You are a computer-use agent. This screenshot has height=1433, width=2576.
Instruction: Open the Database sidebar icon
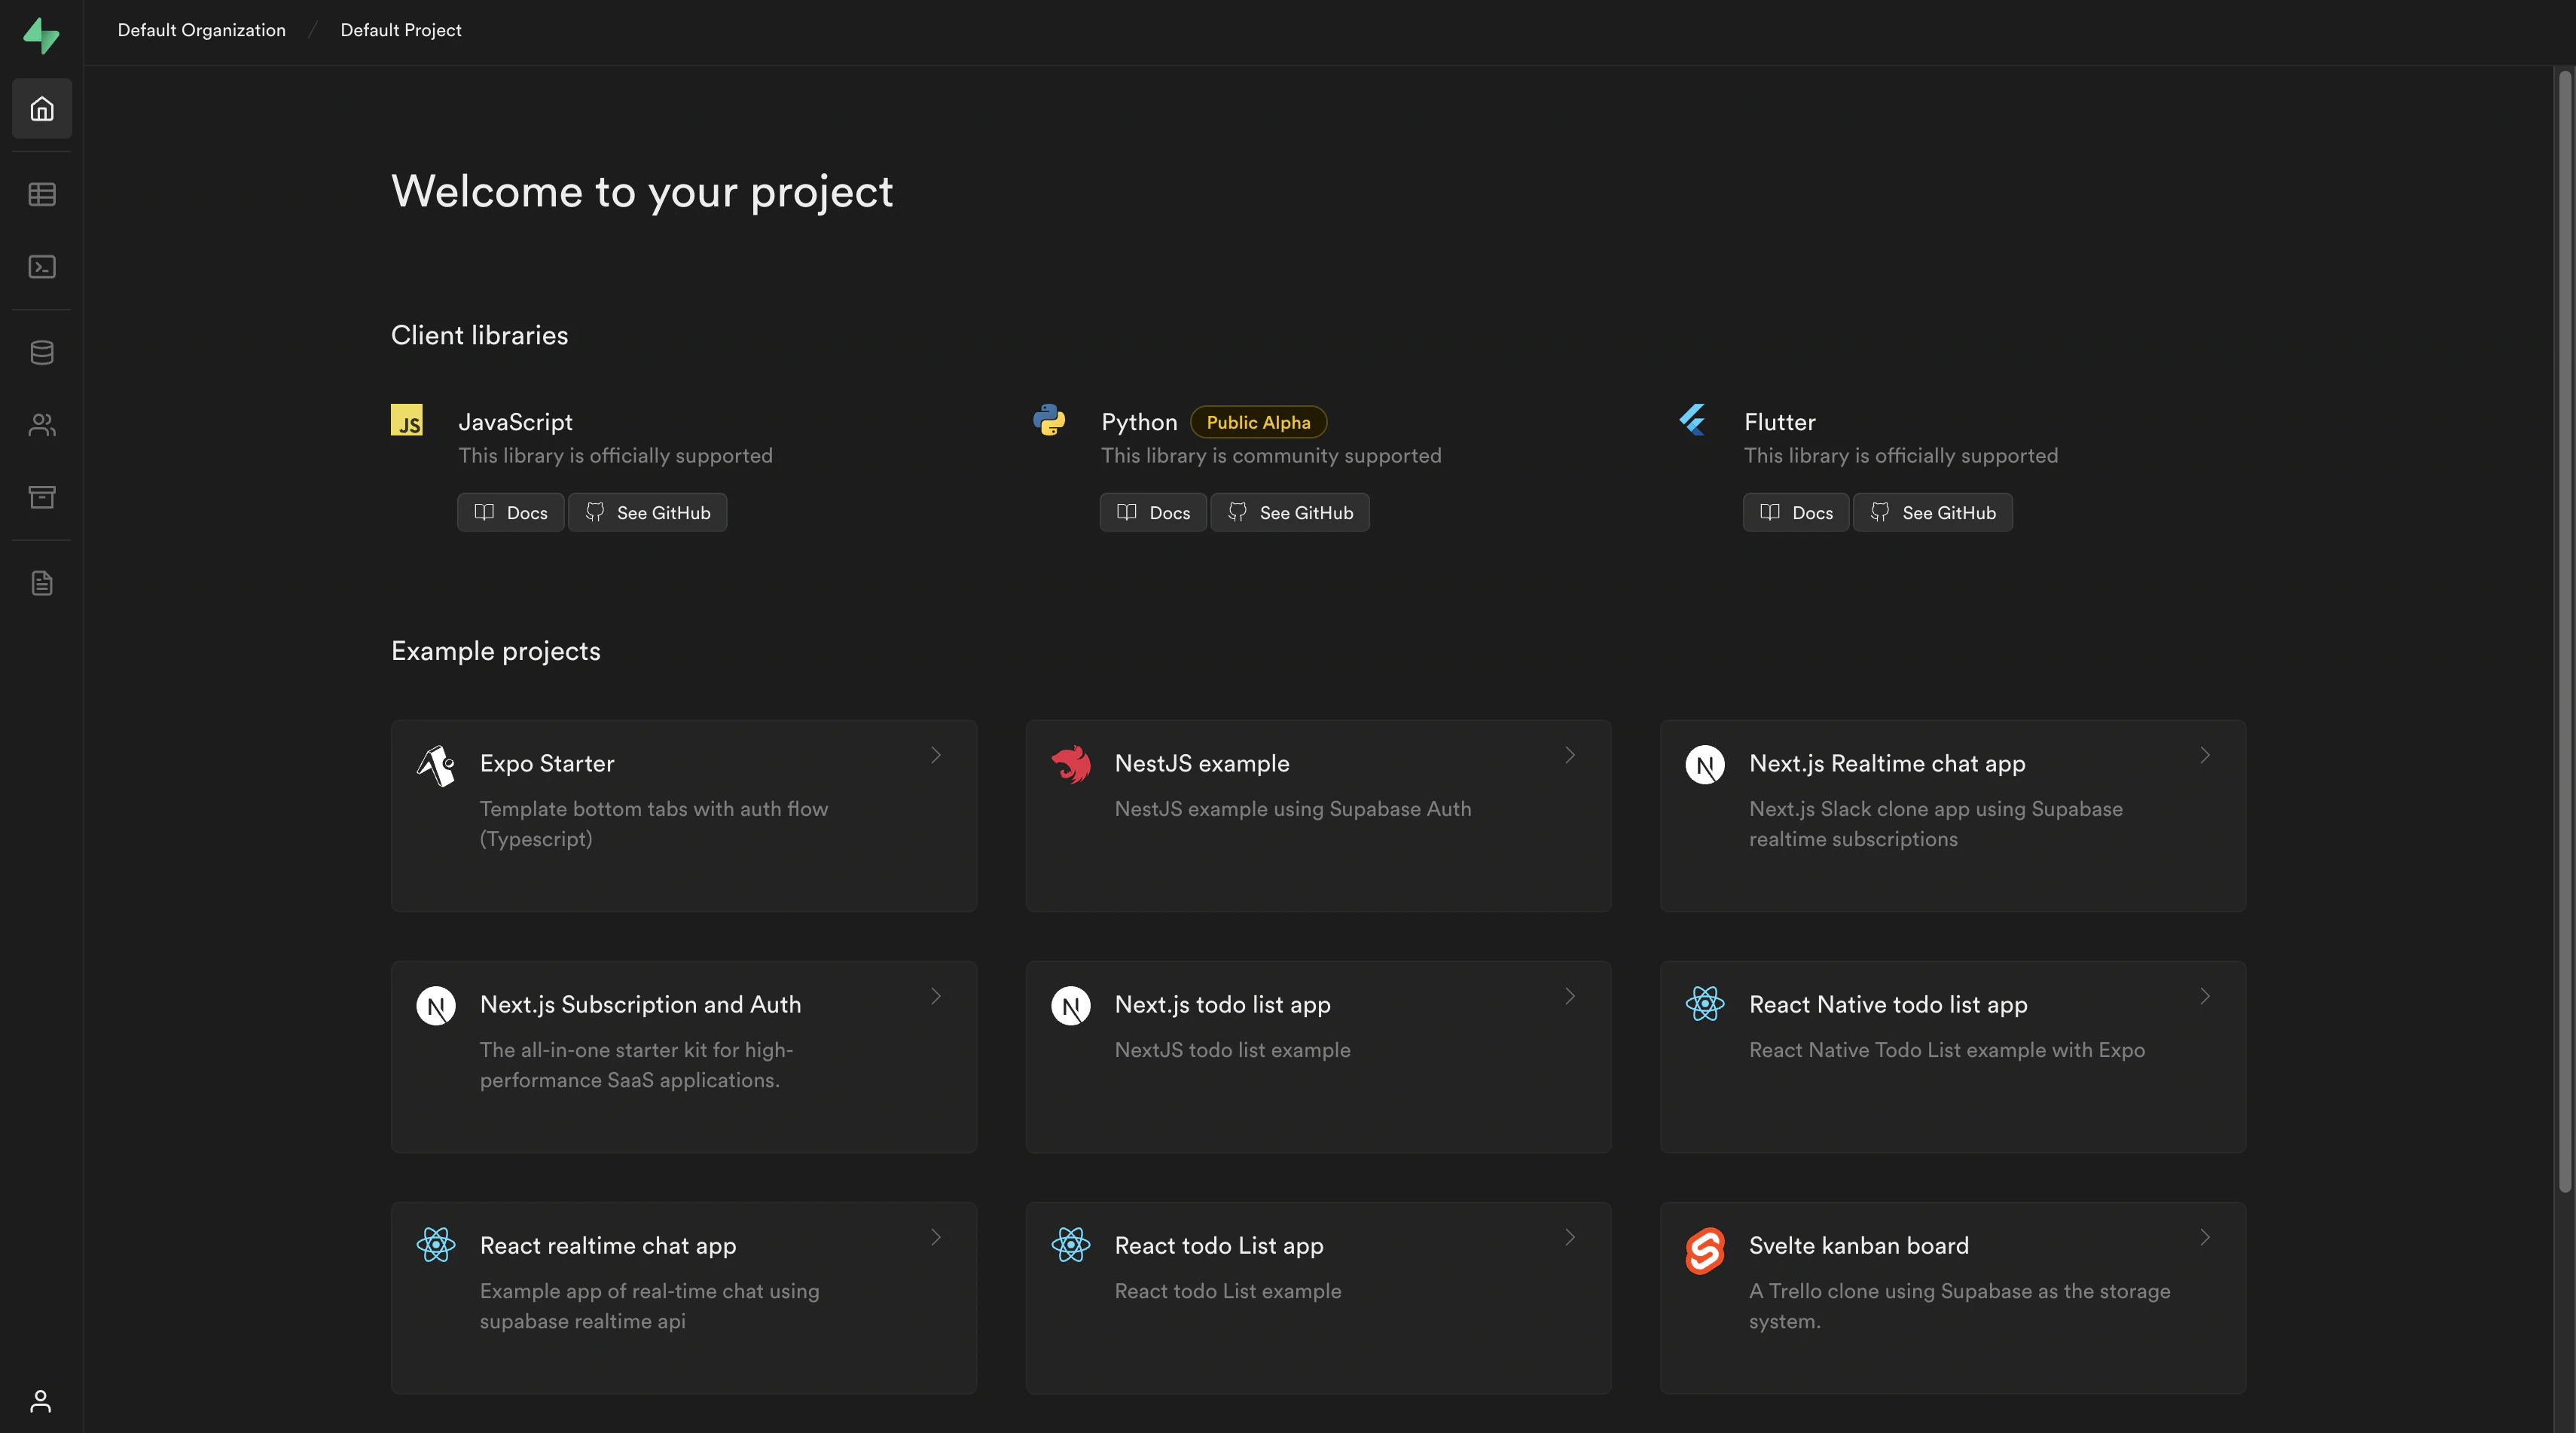point(42,352)
